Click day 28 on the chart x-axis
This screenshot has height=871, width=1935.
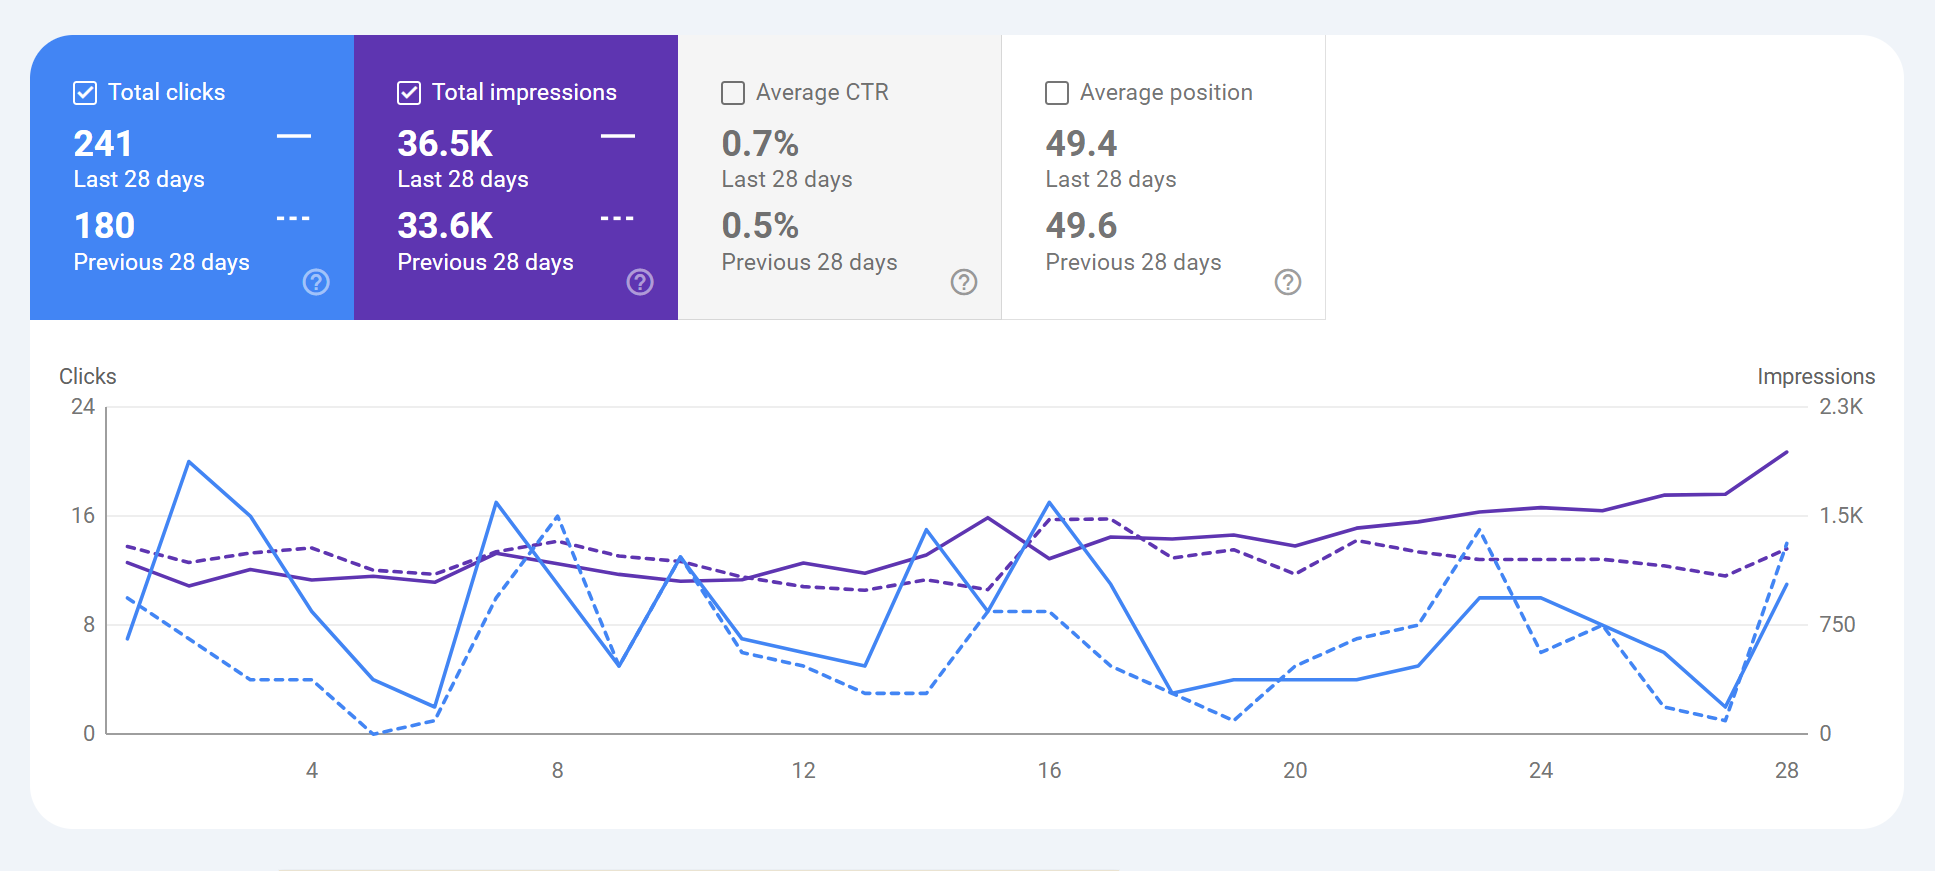(x=1786, y=770)
